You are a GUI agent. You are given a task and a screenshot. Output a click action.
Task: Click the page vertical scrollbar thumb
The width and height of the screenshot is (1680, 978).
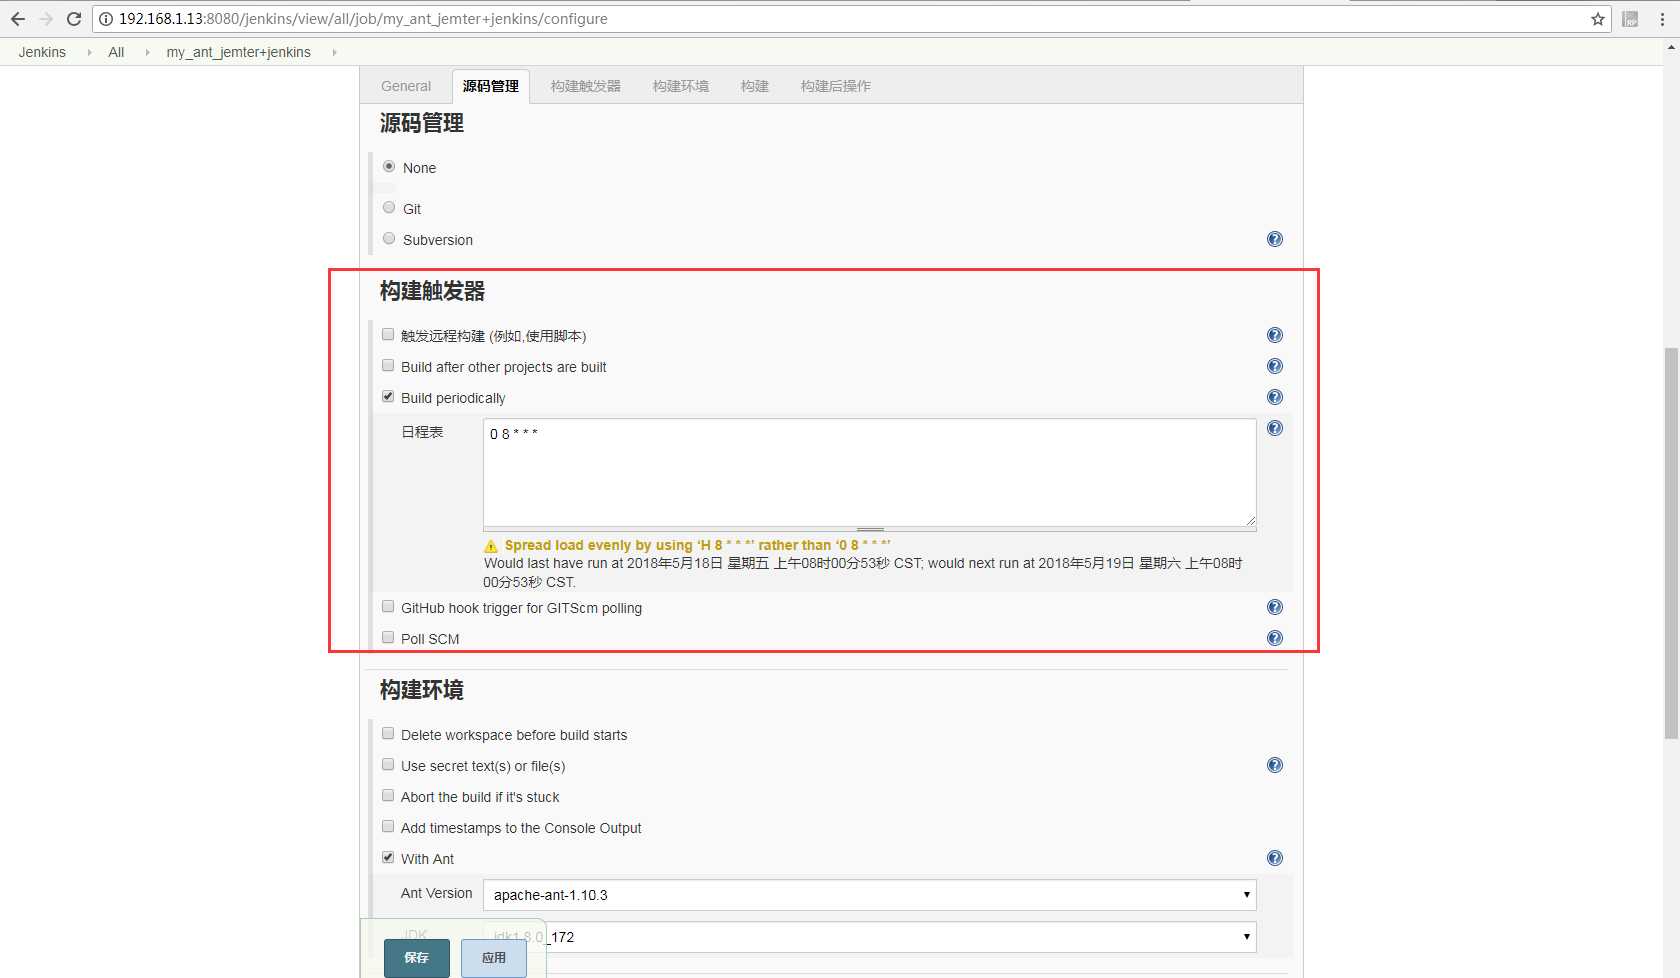point(1671,543)
